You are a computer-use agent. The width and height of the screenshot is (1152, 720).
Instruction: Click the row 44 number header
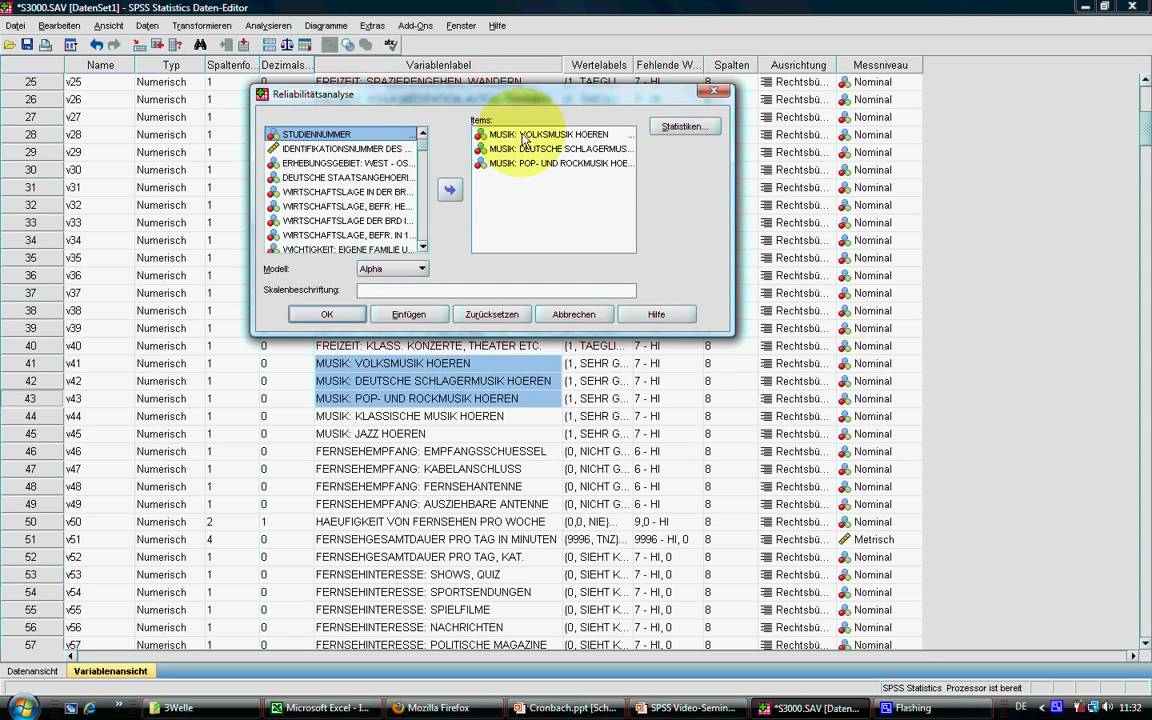(32, 416)
